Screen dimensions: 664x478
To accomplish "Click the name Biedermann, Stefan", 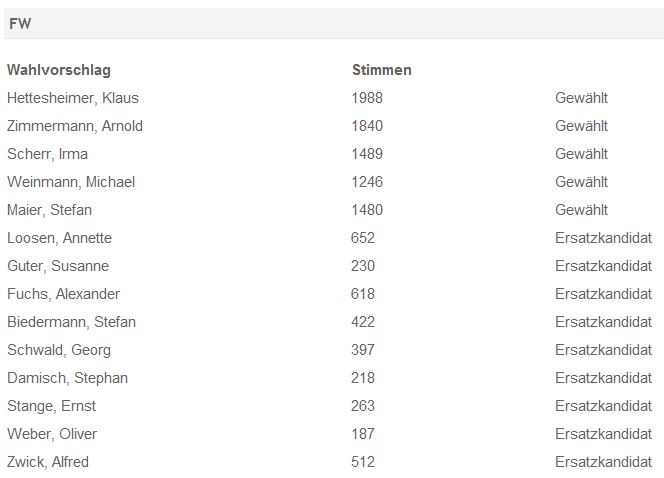I will pos(72,322).
